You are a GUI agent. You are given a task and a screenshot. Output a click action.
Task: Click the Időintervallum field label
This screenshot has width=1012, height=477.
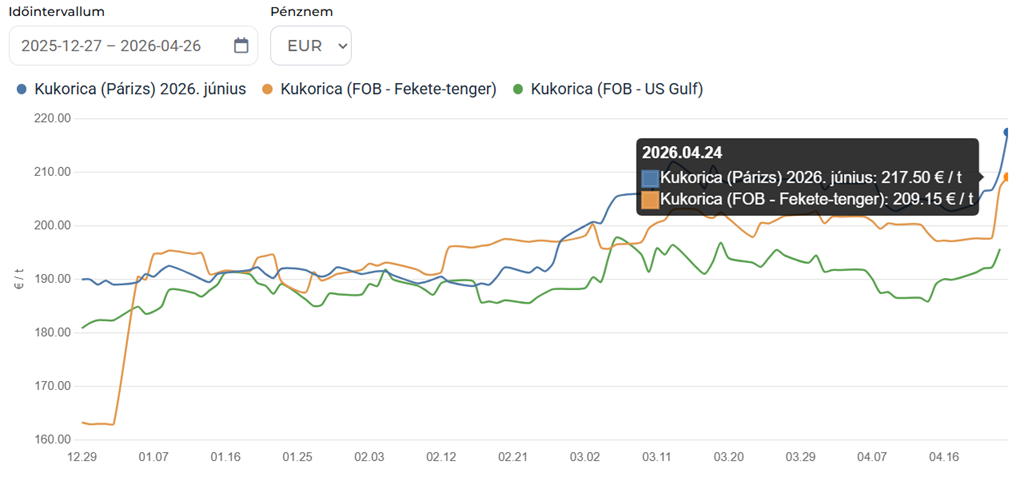coord(56,11)
